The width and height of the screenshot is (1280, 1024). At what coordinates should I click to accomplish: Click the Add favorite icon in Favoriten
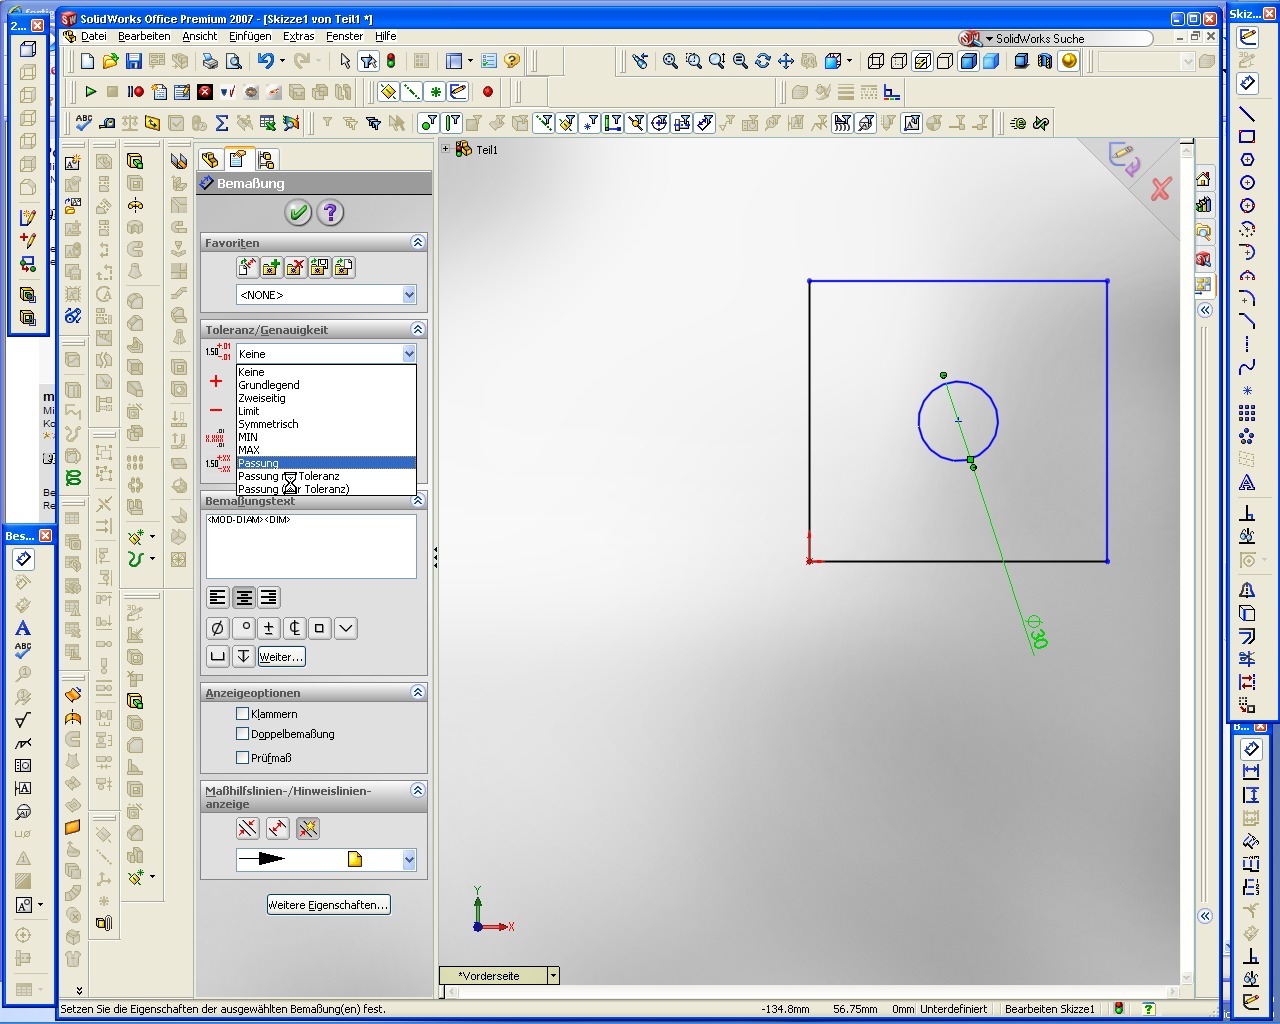coord(271,267)
